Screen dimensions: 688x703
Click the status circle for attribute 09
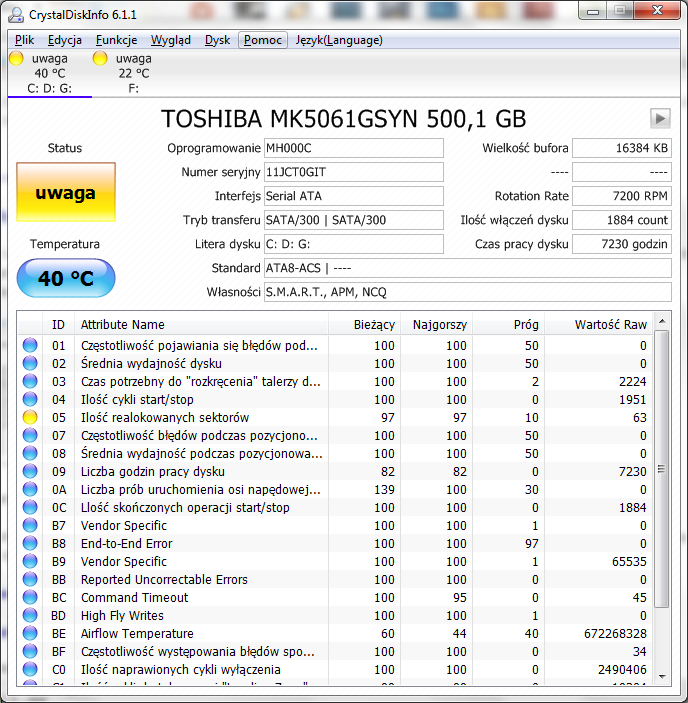pyautogui.click(x=30, y=471)
